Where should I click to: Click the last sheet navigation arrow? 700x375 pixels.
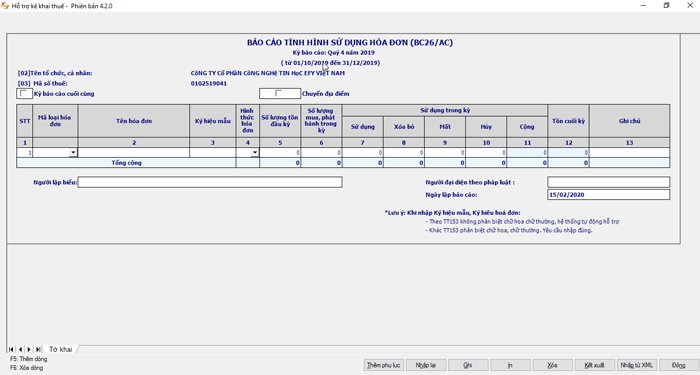[38, 349]
